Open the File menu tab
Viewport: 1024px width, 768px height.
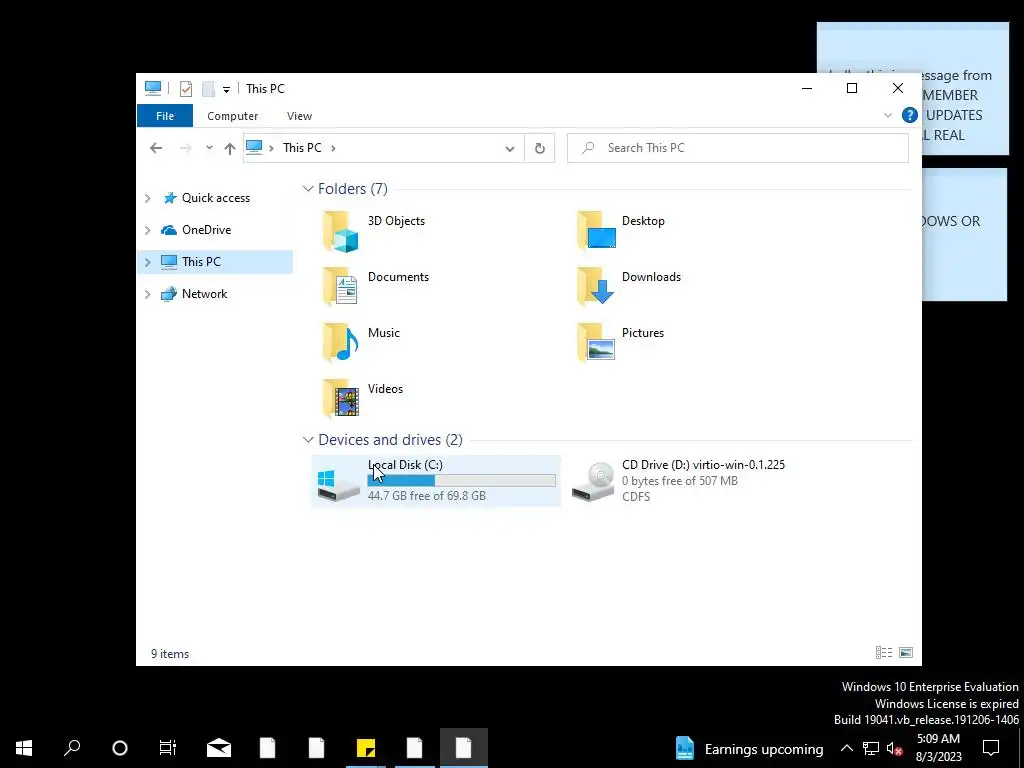coord(165,116)
